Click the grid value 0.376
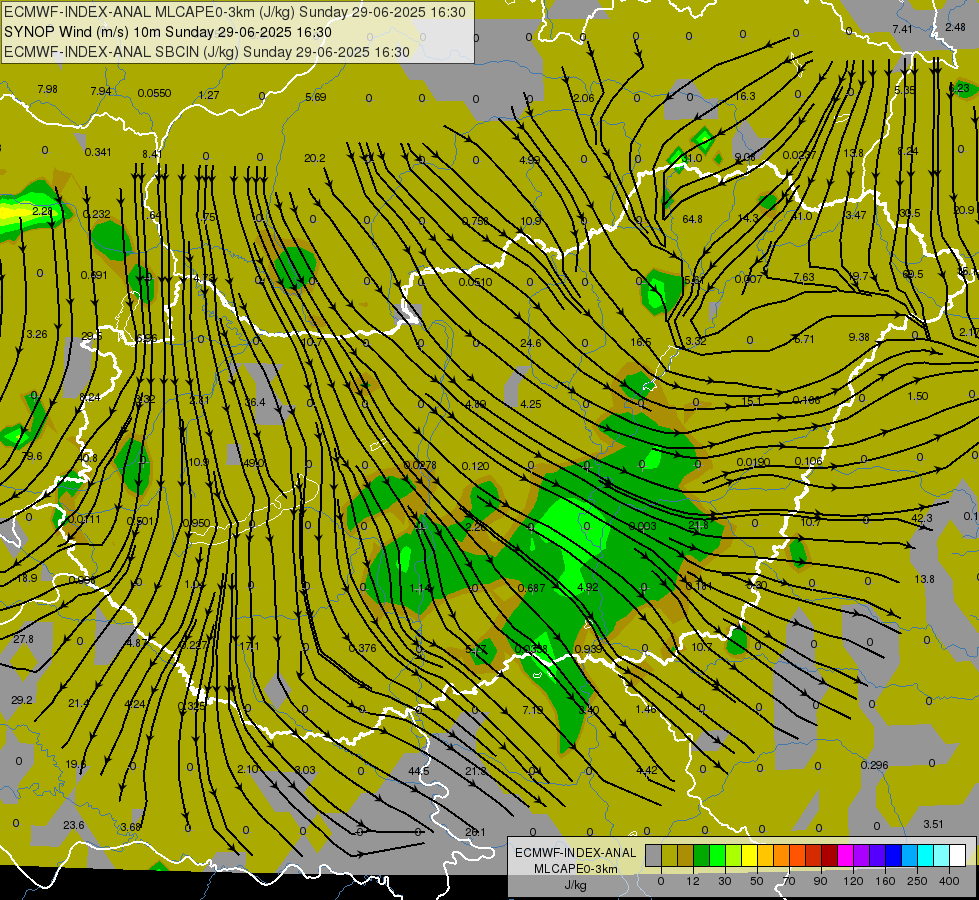The height and width of the screenshot is (900, 979). click(363, 648)
